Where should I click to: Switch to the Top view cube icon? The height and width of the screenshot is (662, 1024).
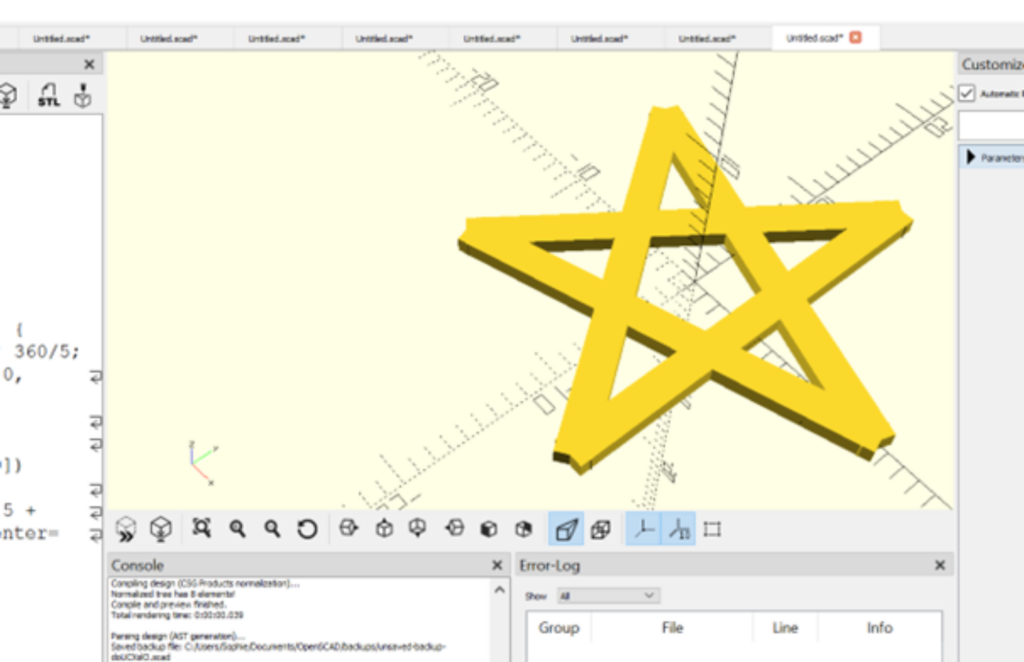point(384,528)
